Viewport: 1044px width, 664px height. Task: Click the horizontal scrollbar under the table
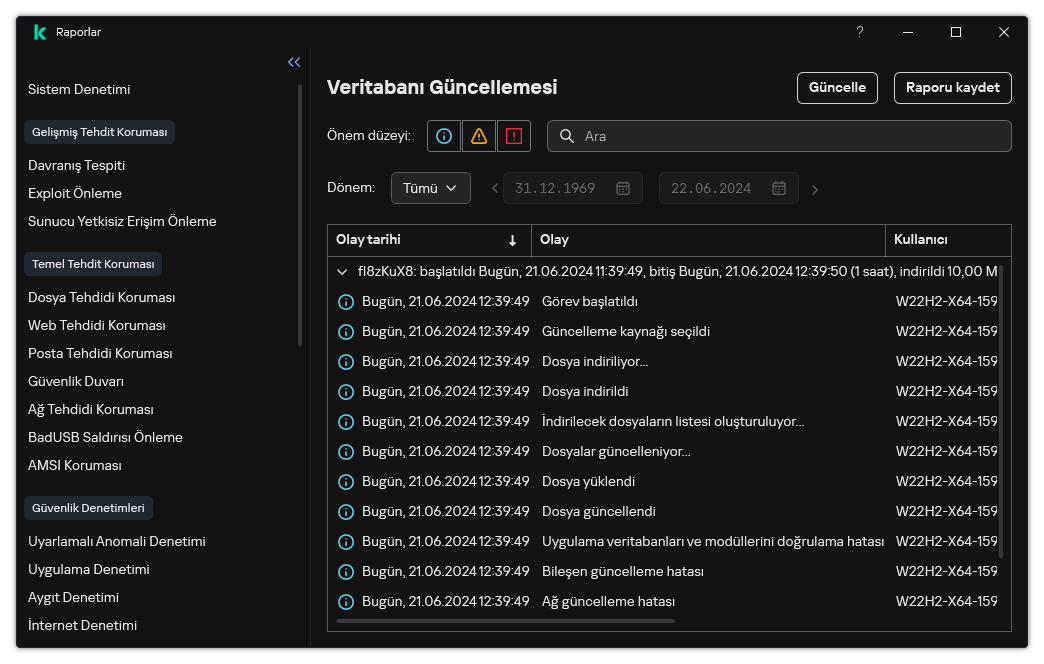point(505,621)
